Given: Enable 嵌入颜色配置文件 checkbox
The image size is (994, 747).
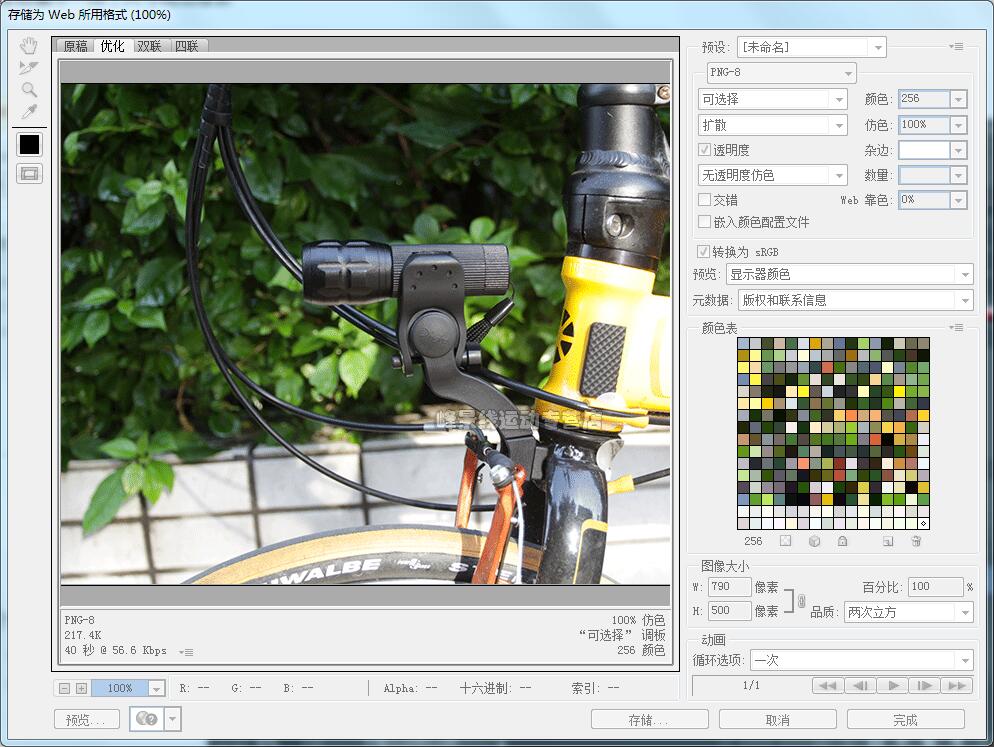Looking at the screenshot, I should point(705,222).
